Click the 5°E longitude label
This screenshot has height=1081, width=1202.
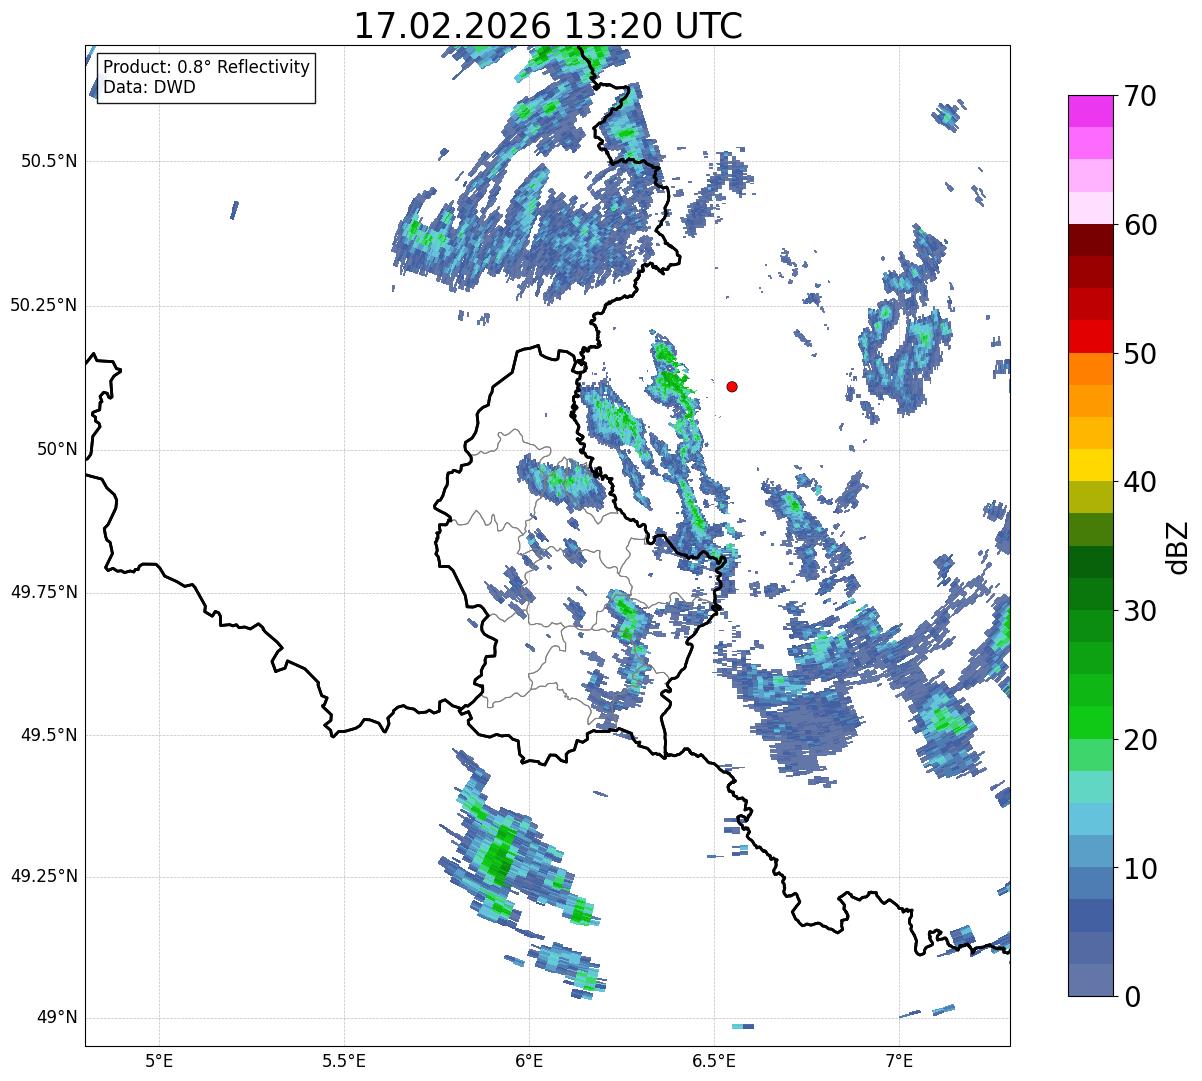pos(159,1060)
